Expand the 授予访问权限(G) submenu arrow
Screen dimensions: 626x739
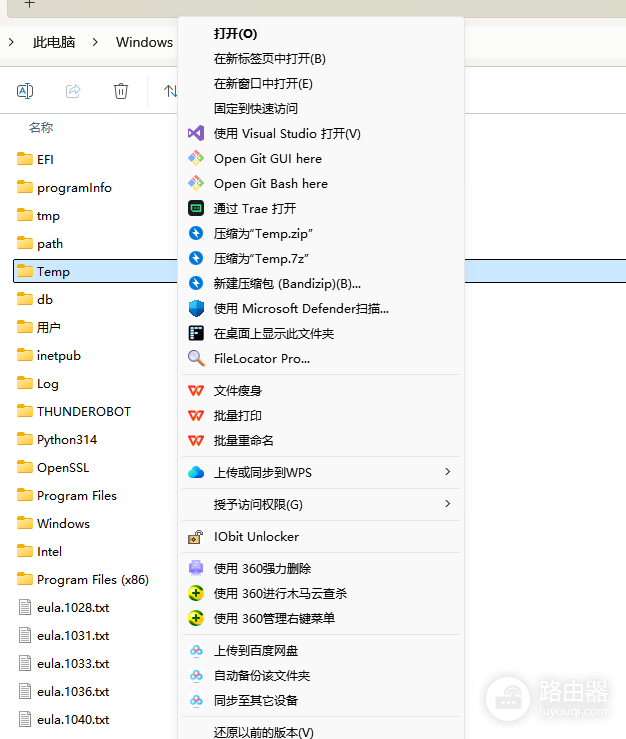447,504
